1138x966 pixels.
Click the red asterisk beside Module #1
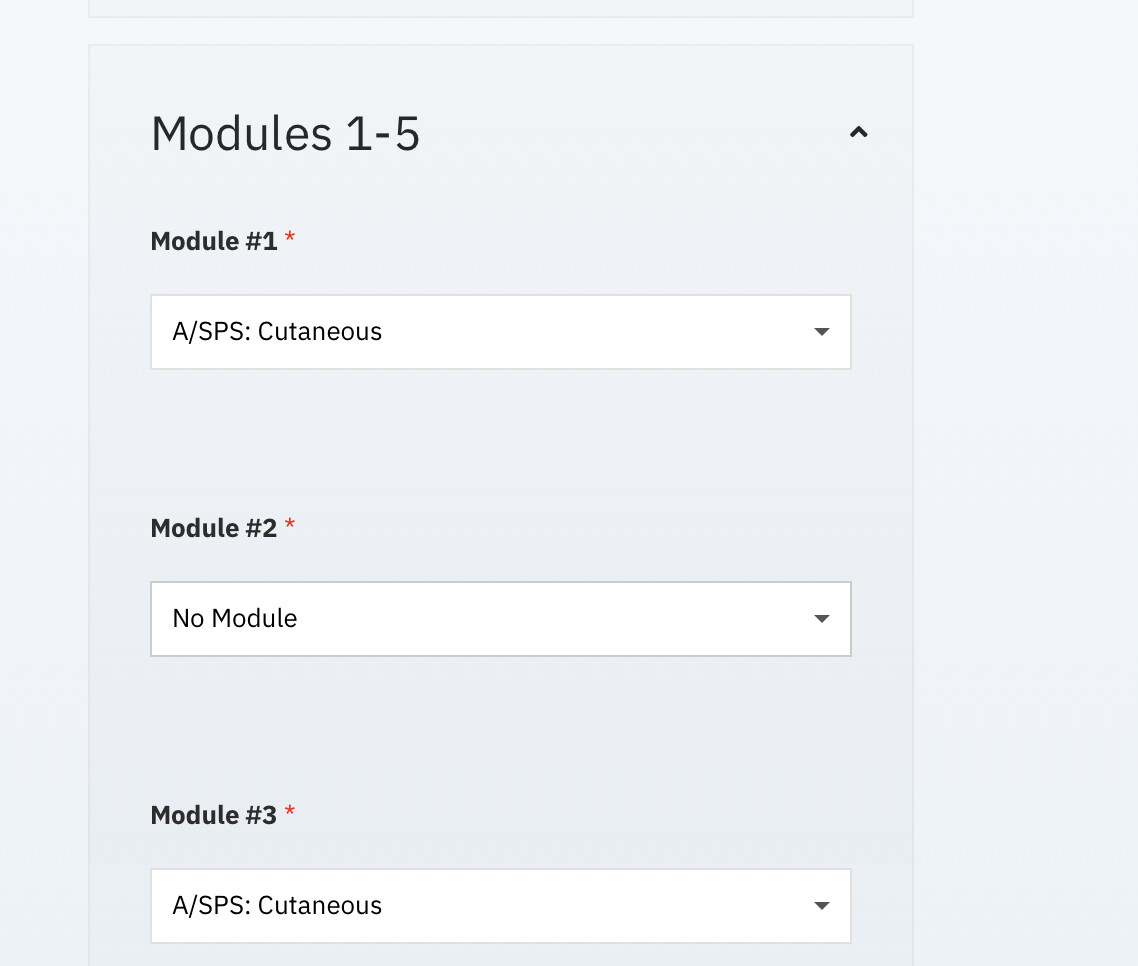(290, 237)
